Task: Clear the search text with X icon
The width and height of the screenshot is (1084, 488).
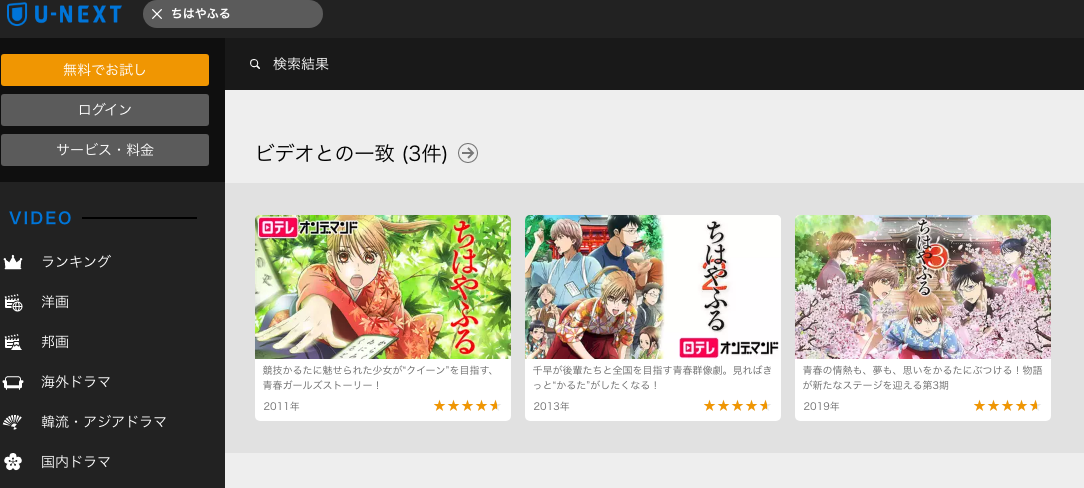Action: (x=157, y=14)
